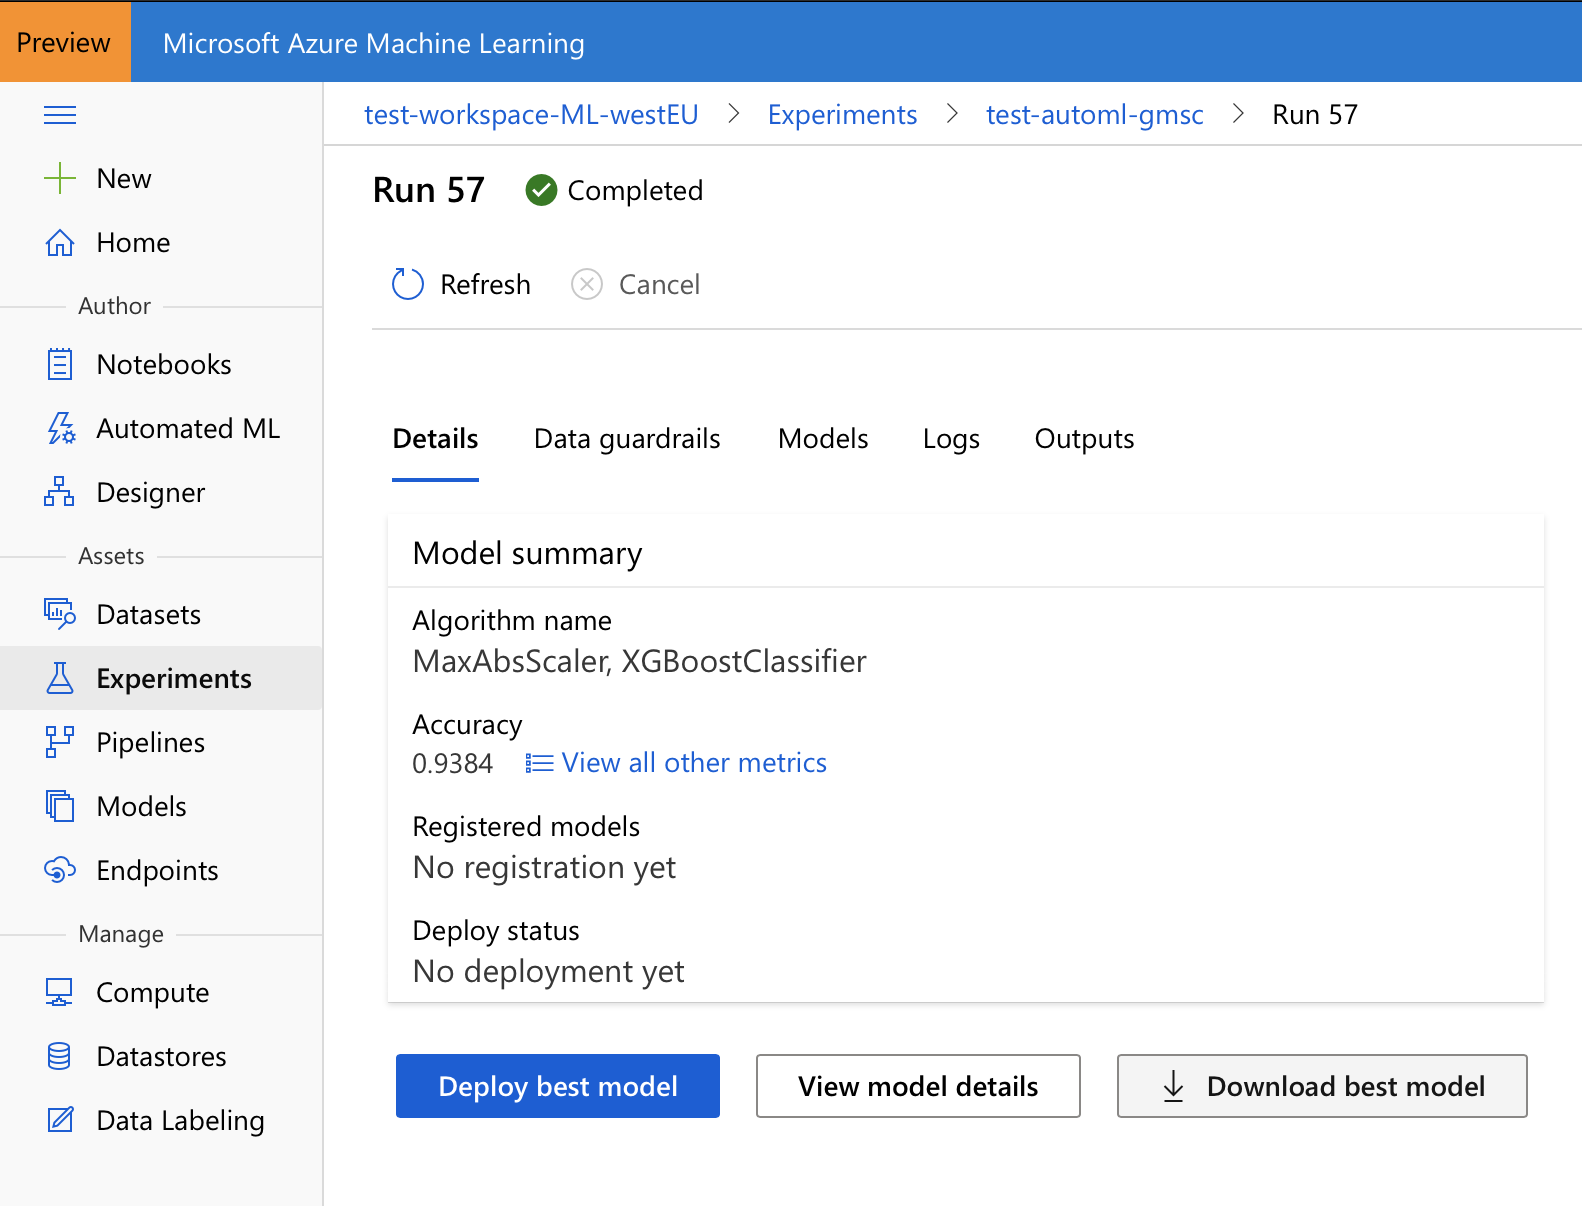Click the MaxAbsScaler, XGBoostClassifier value
Screen dimensions: 1582x1206
pyautogui.click(x=640, y=661)
